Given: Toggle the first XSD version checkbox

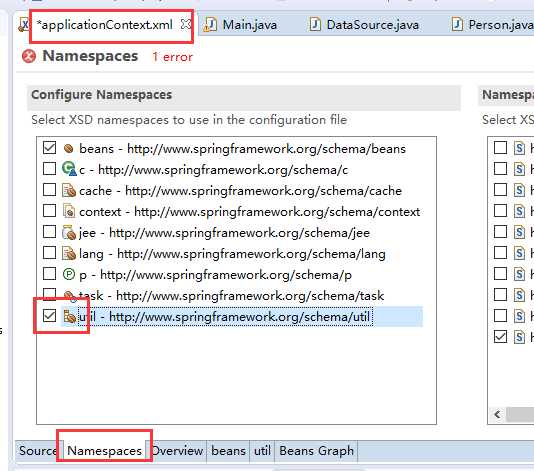Looking at the screenshot, I should (500, 148).
